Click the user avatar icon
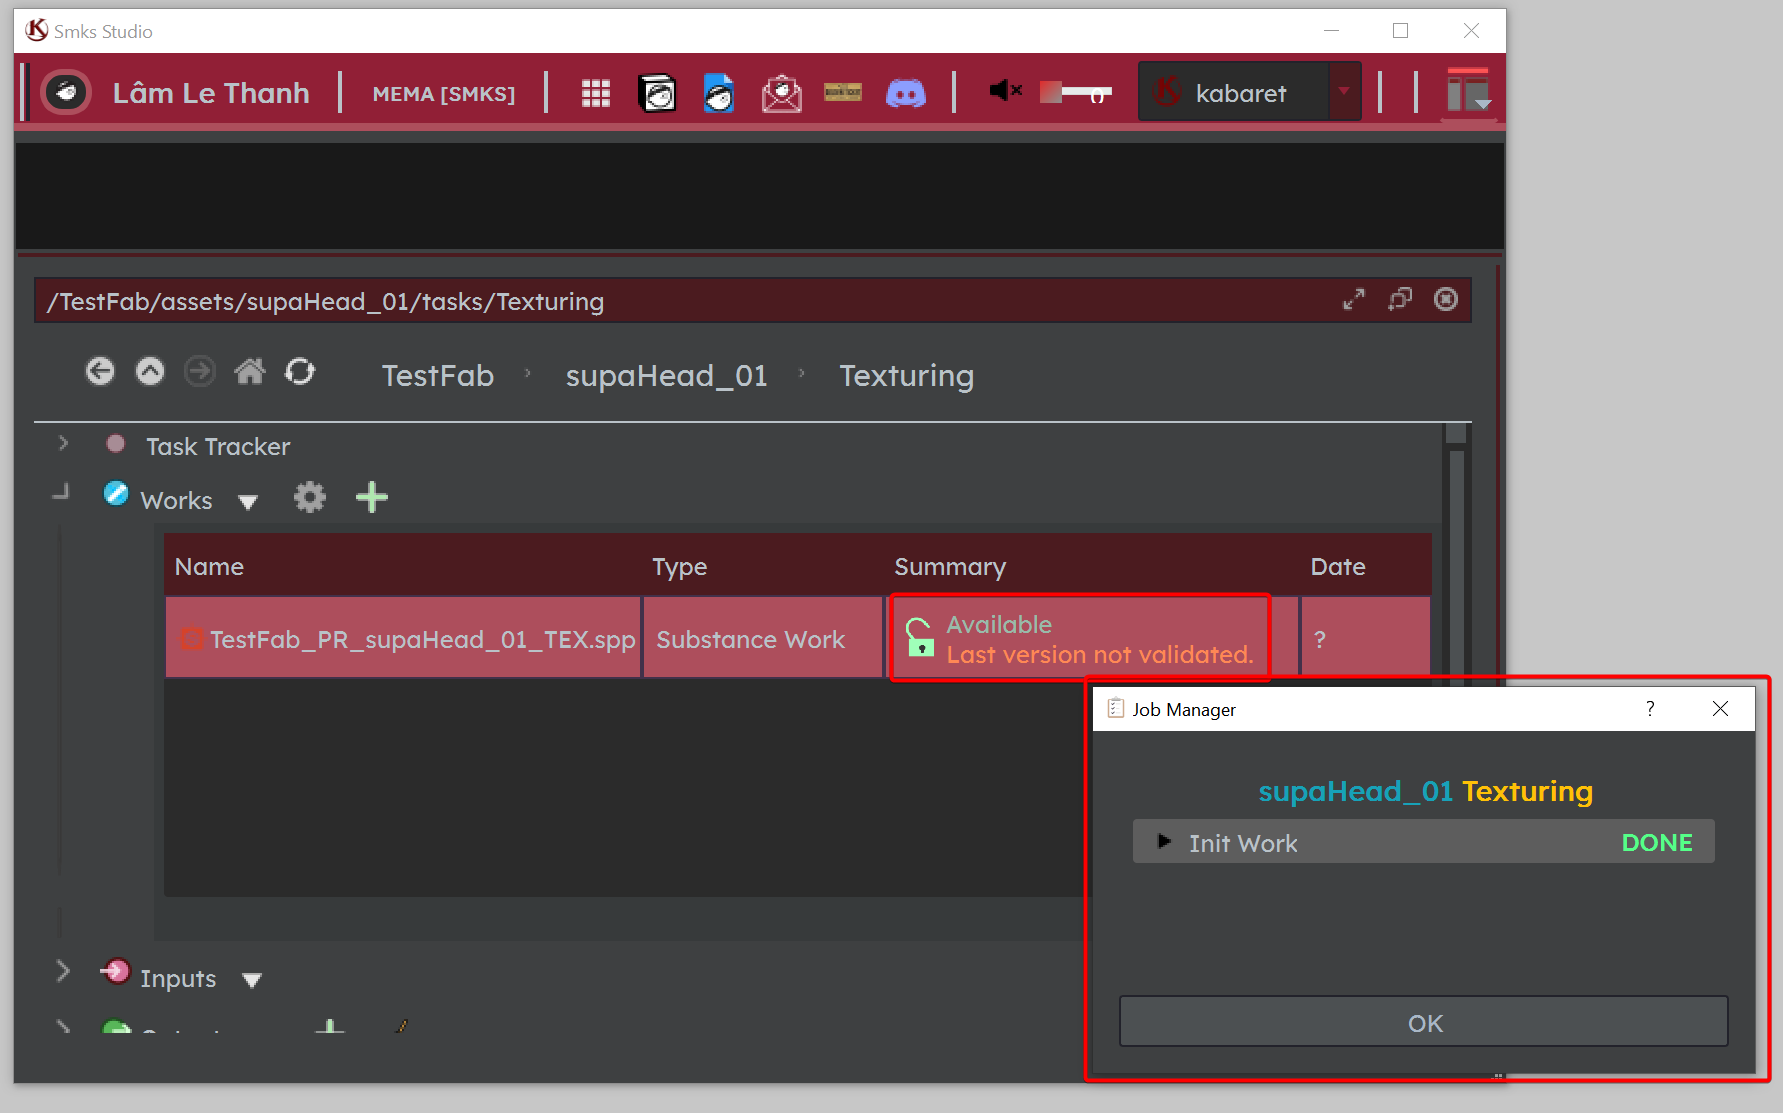1783x1113 pixels. click(66, 93)
